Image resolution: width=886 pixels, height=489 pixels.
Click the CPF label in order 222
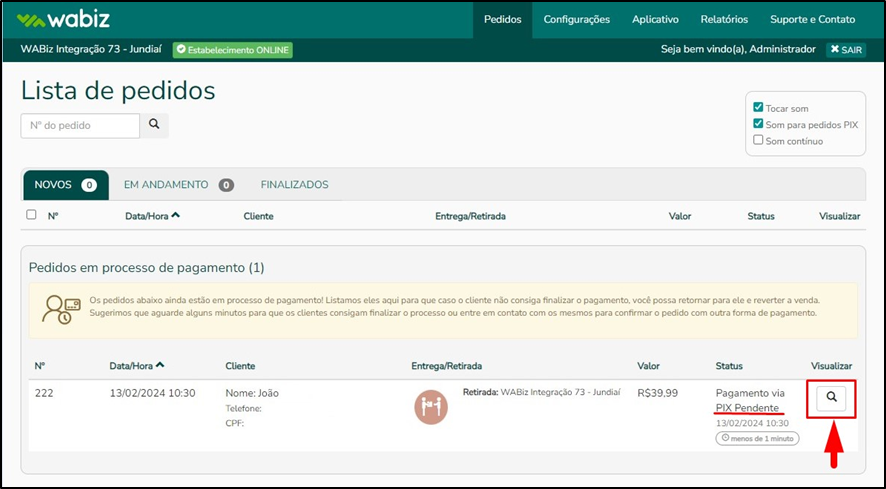point(234,423)
